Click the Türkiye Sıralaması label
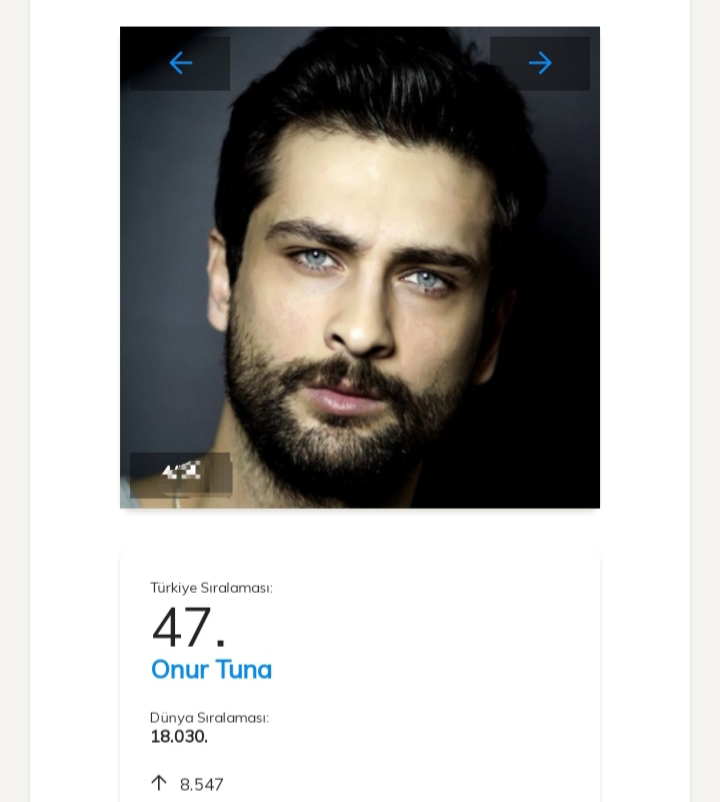 point(211,588)
